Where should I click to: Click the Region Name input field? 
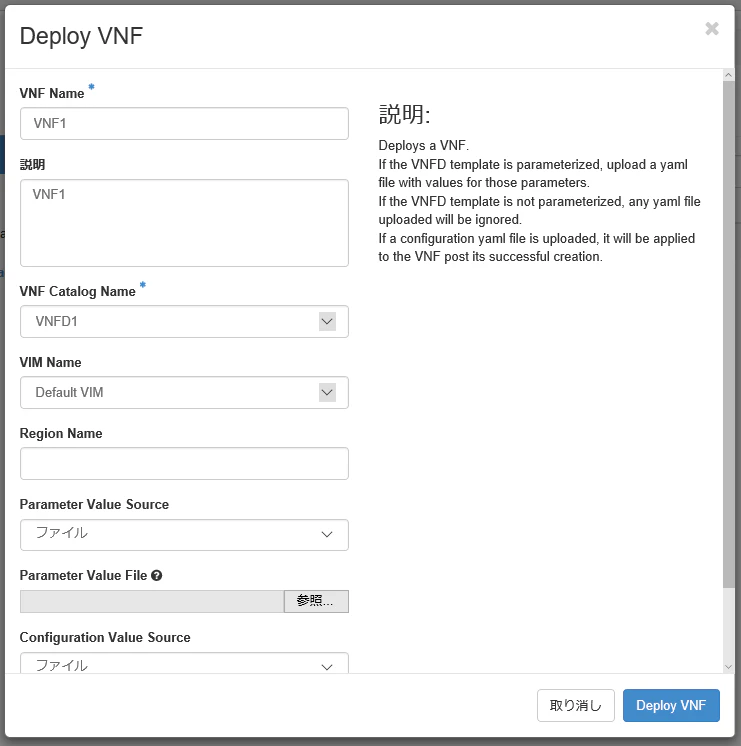pos(184,463)
